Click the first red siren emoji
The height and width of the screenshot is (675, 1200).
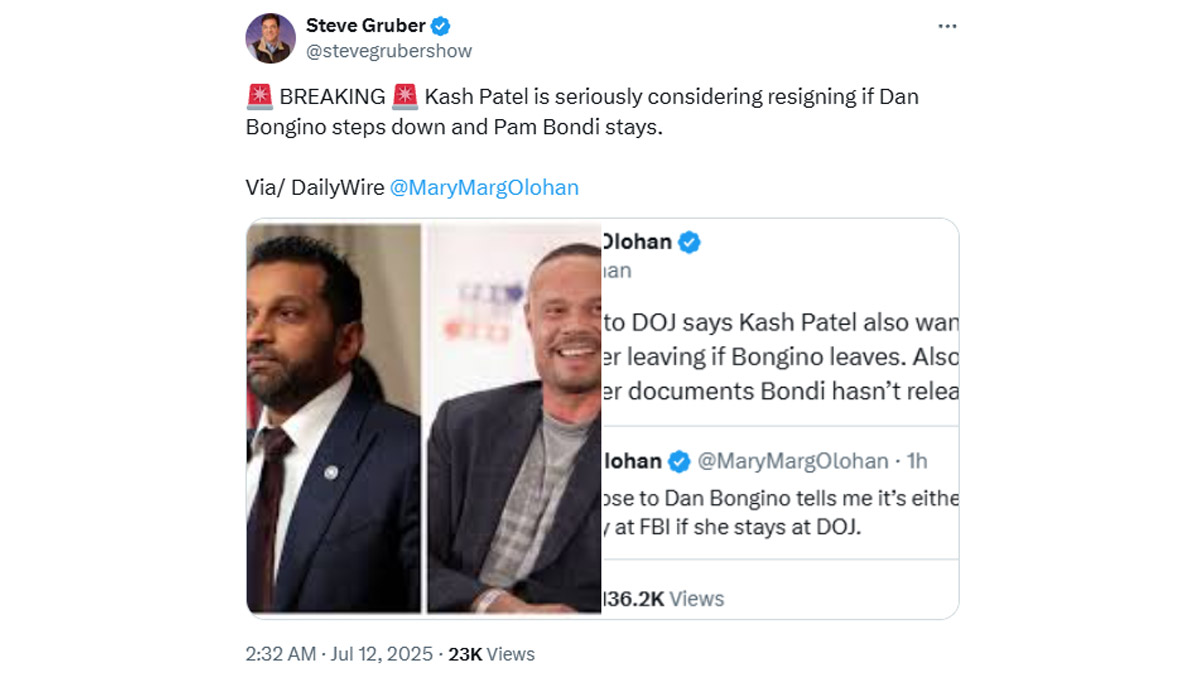click(259, 97)
